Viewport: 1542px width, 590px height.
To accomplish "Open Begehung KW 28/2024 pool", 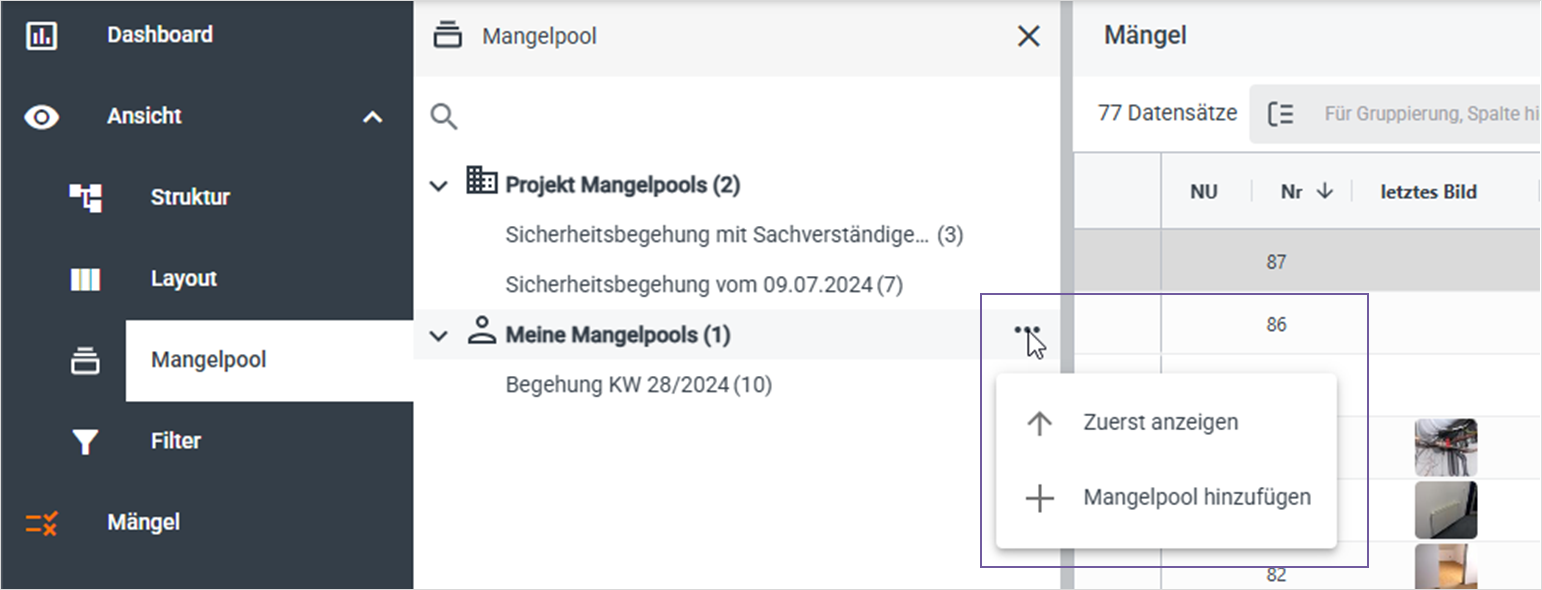I will coord(639,385).
